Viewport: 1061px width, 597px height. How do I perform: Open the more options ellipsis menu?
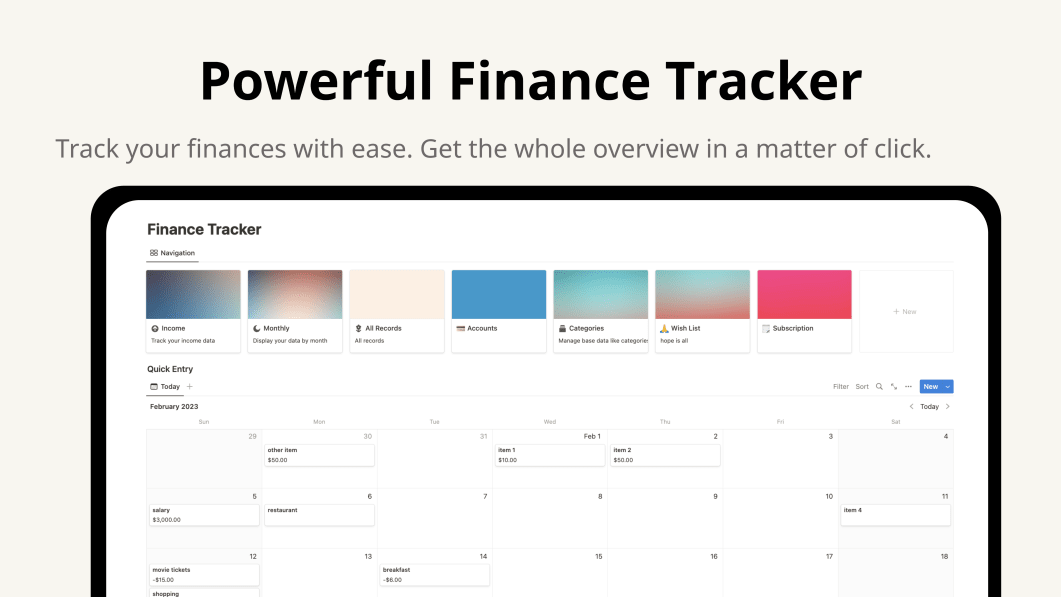(908, 386)
